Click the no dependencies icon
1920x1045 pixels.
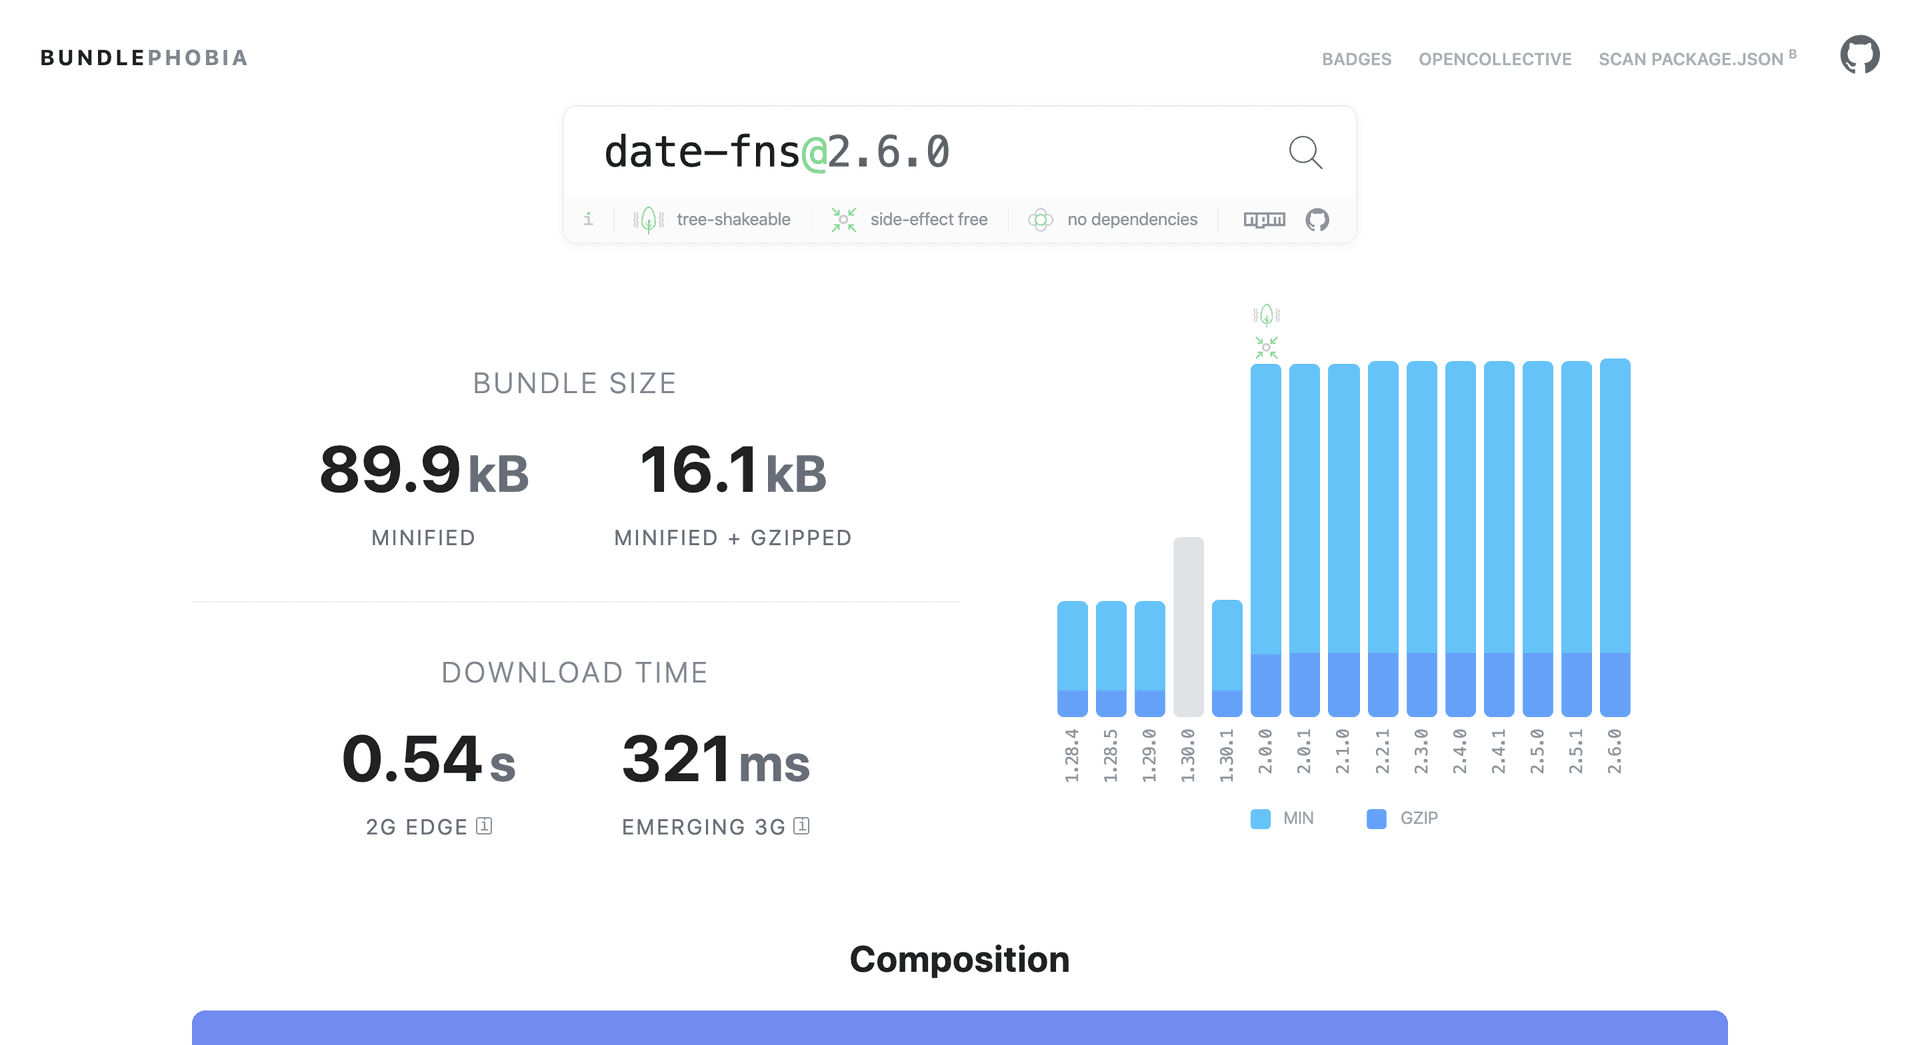click(1041, 219)
